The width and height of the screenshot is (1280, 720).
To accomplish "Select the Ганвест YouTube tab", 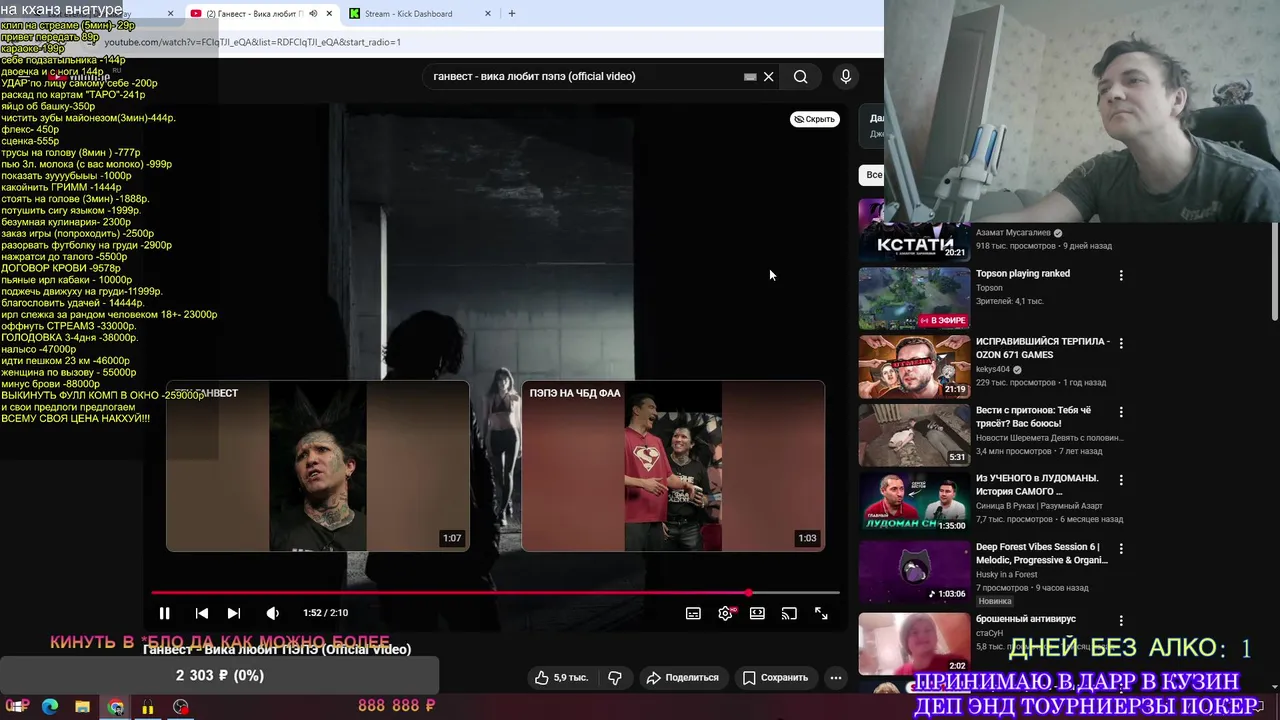I will coord(253,14).
